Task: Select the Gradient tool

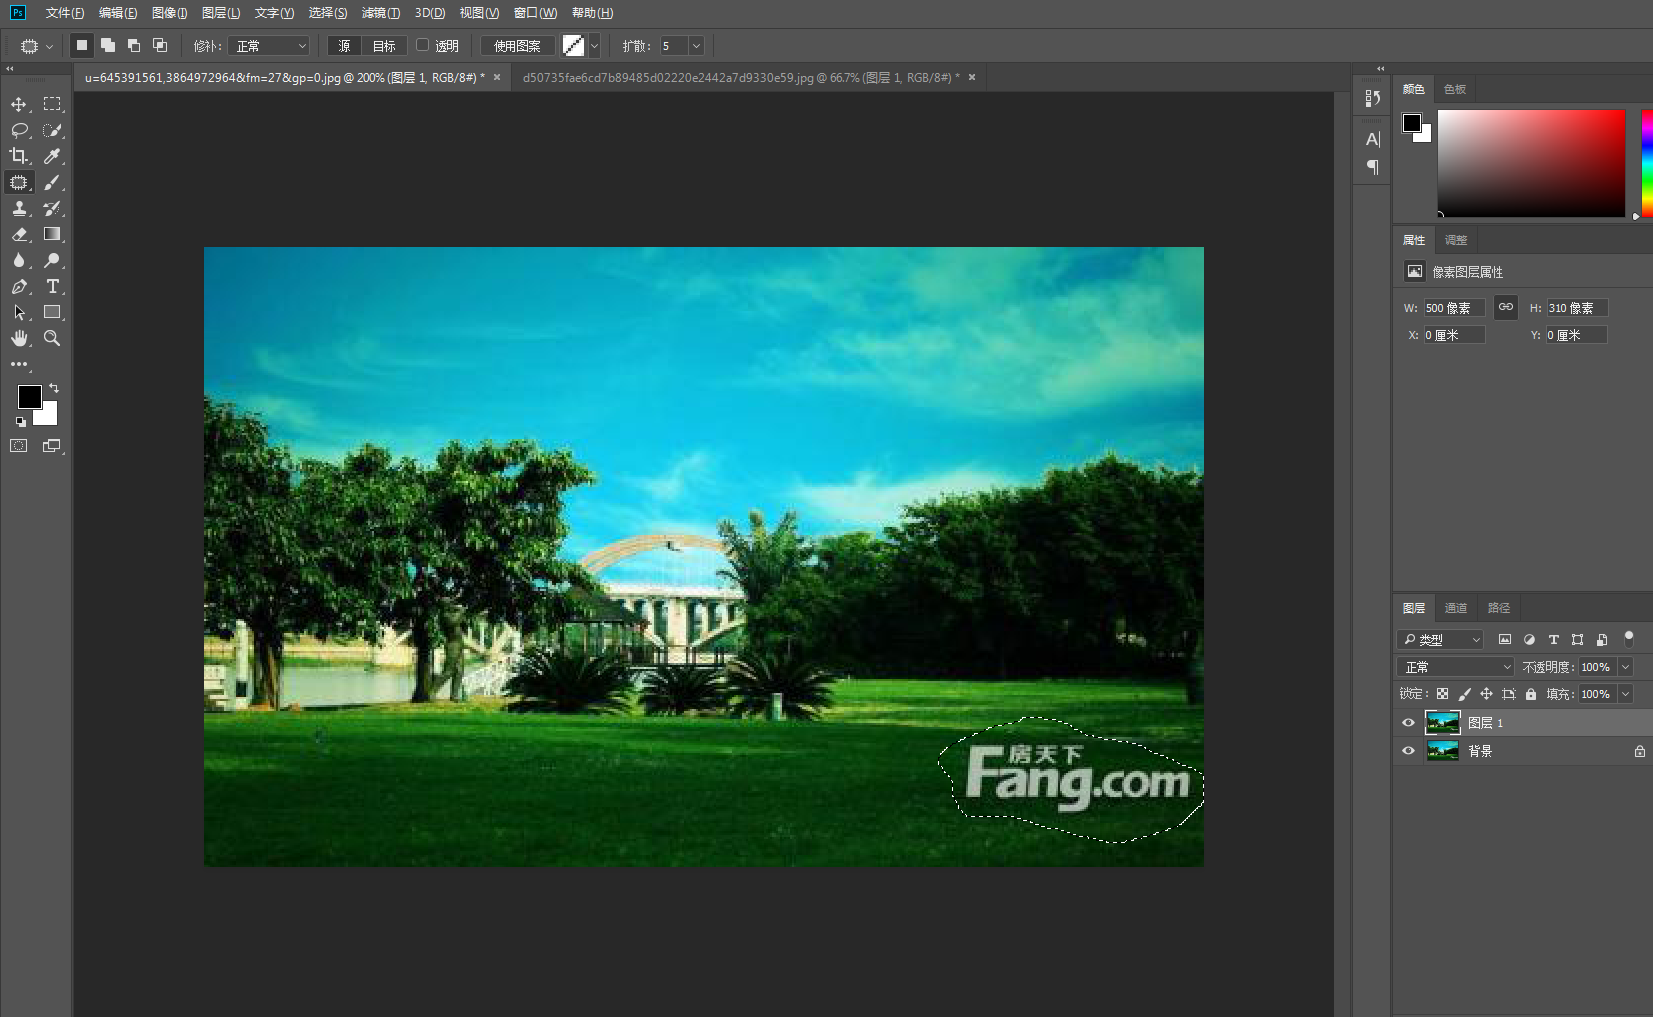Action: pos(52,234)
